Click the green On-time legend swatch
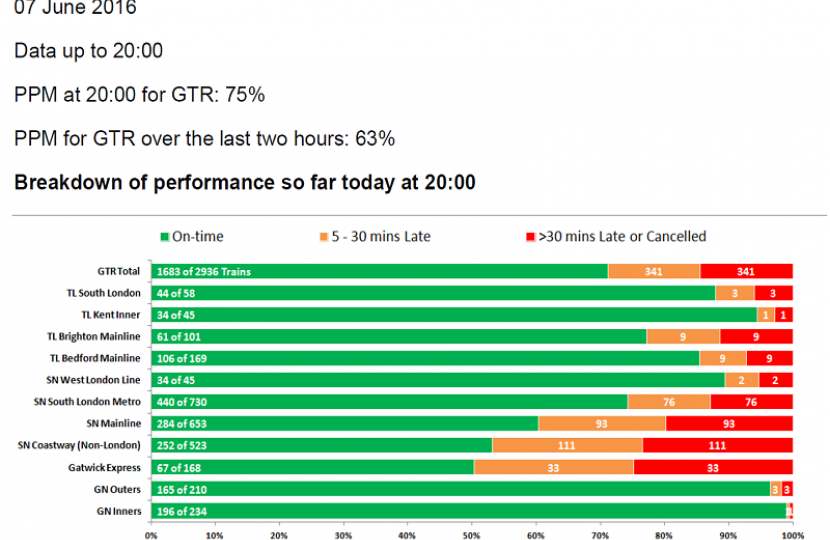 pyautogui.click(x=165, y=237)
